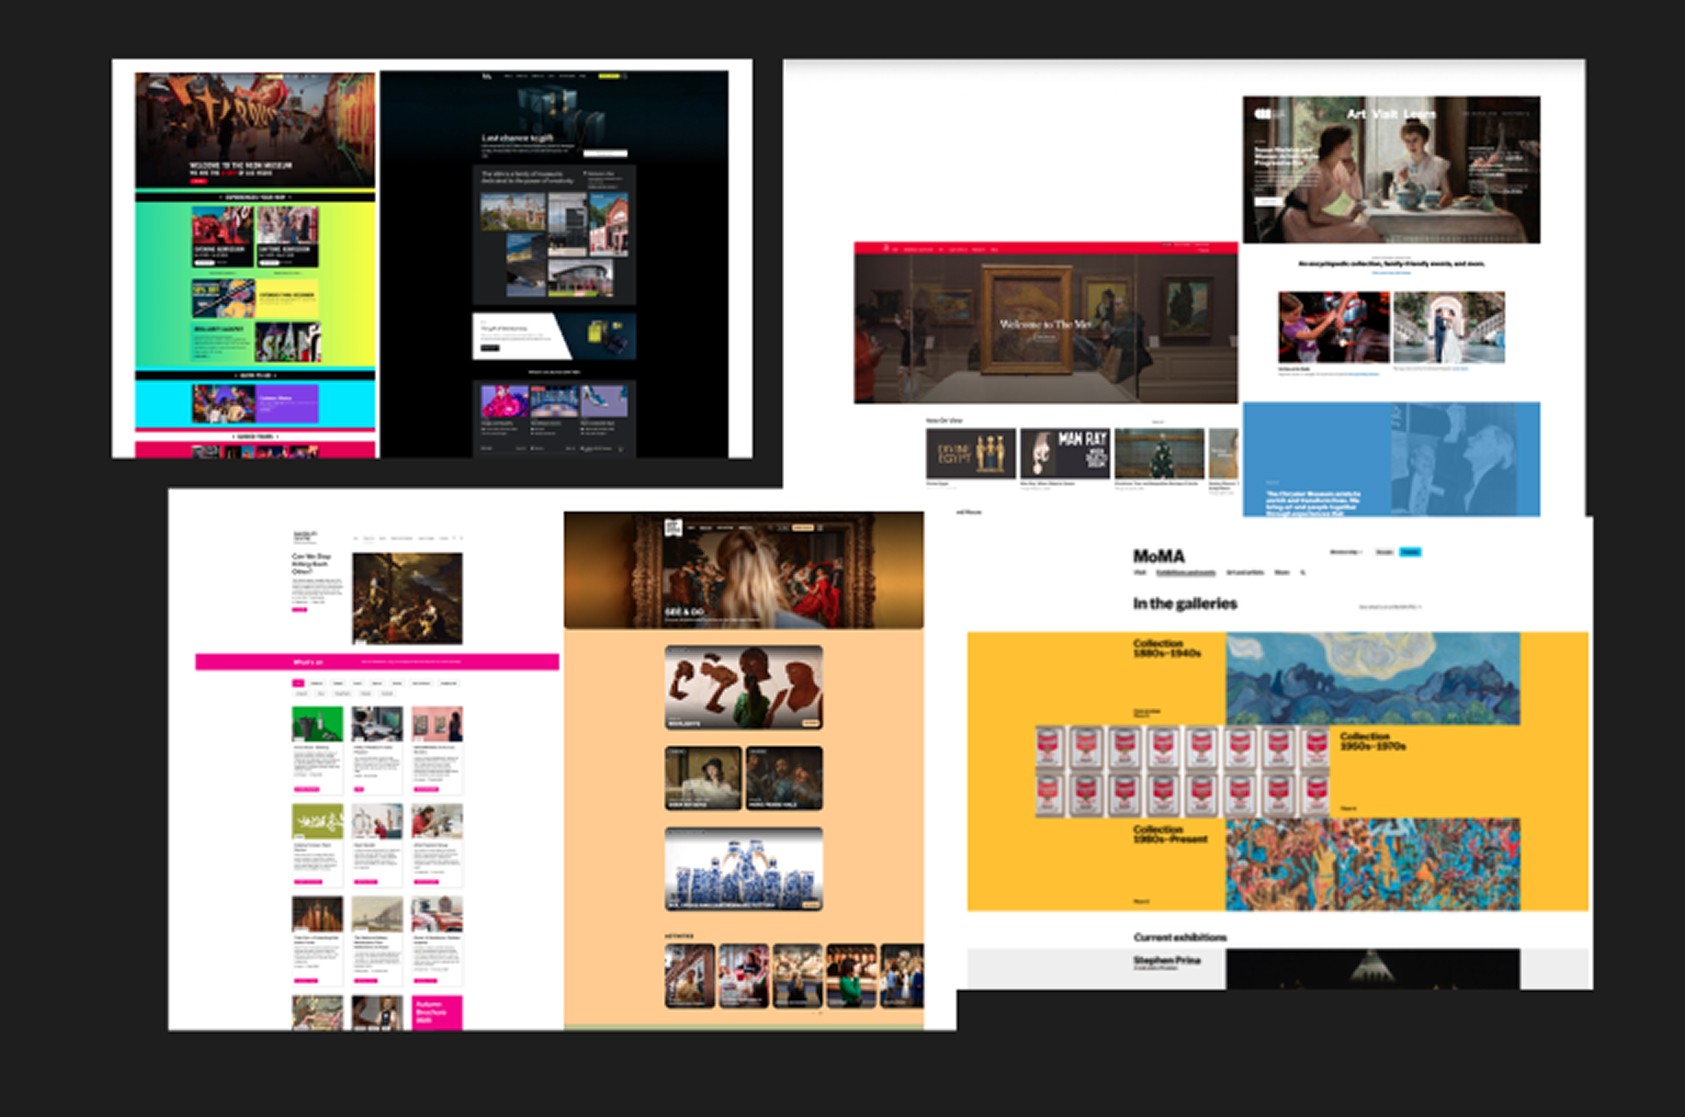The image size is (1685, 1117).
Task: Click the colorful crowd painting on MoMA page
Action: [x=1373, y=864]
